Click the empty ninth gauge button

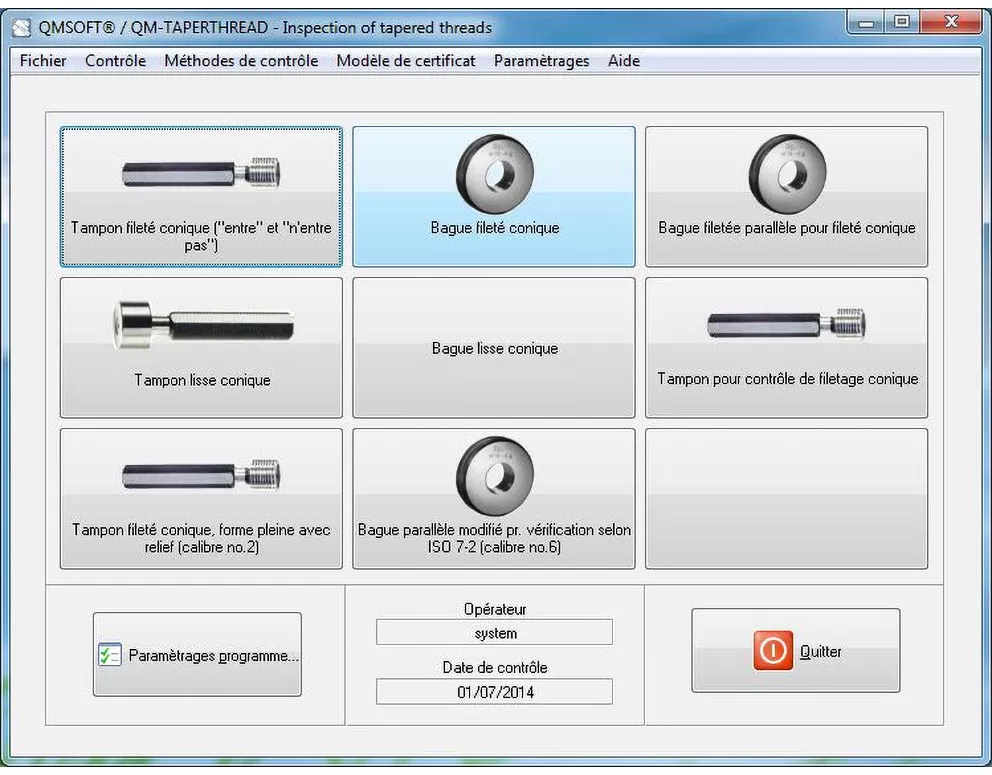[x=786, y=499]
